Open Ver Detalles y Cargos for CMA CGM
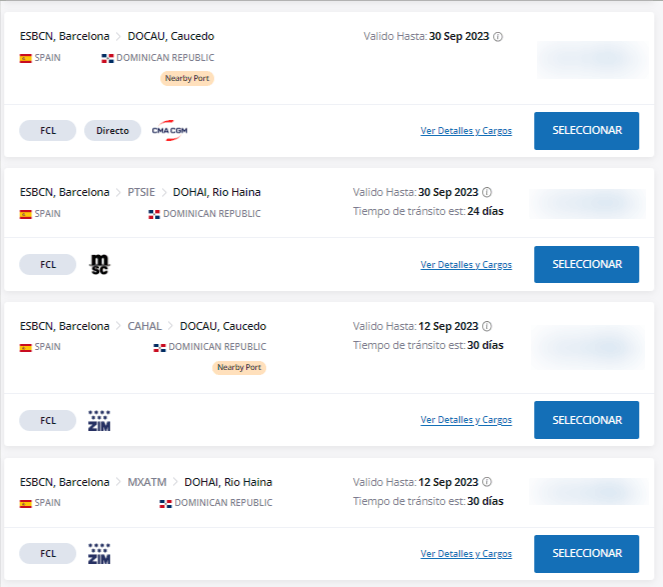This screenshot has height=587, width=663. click(466, 131)
